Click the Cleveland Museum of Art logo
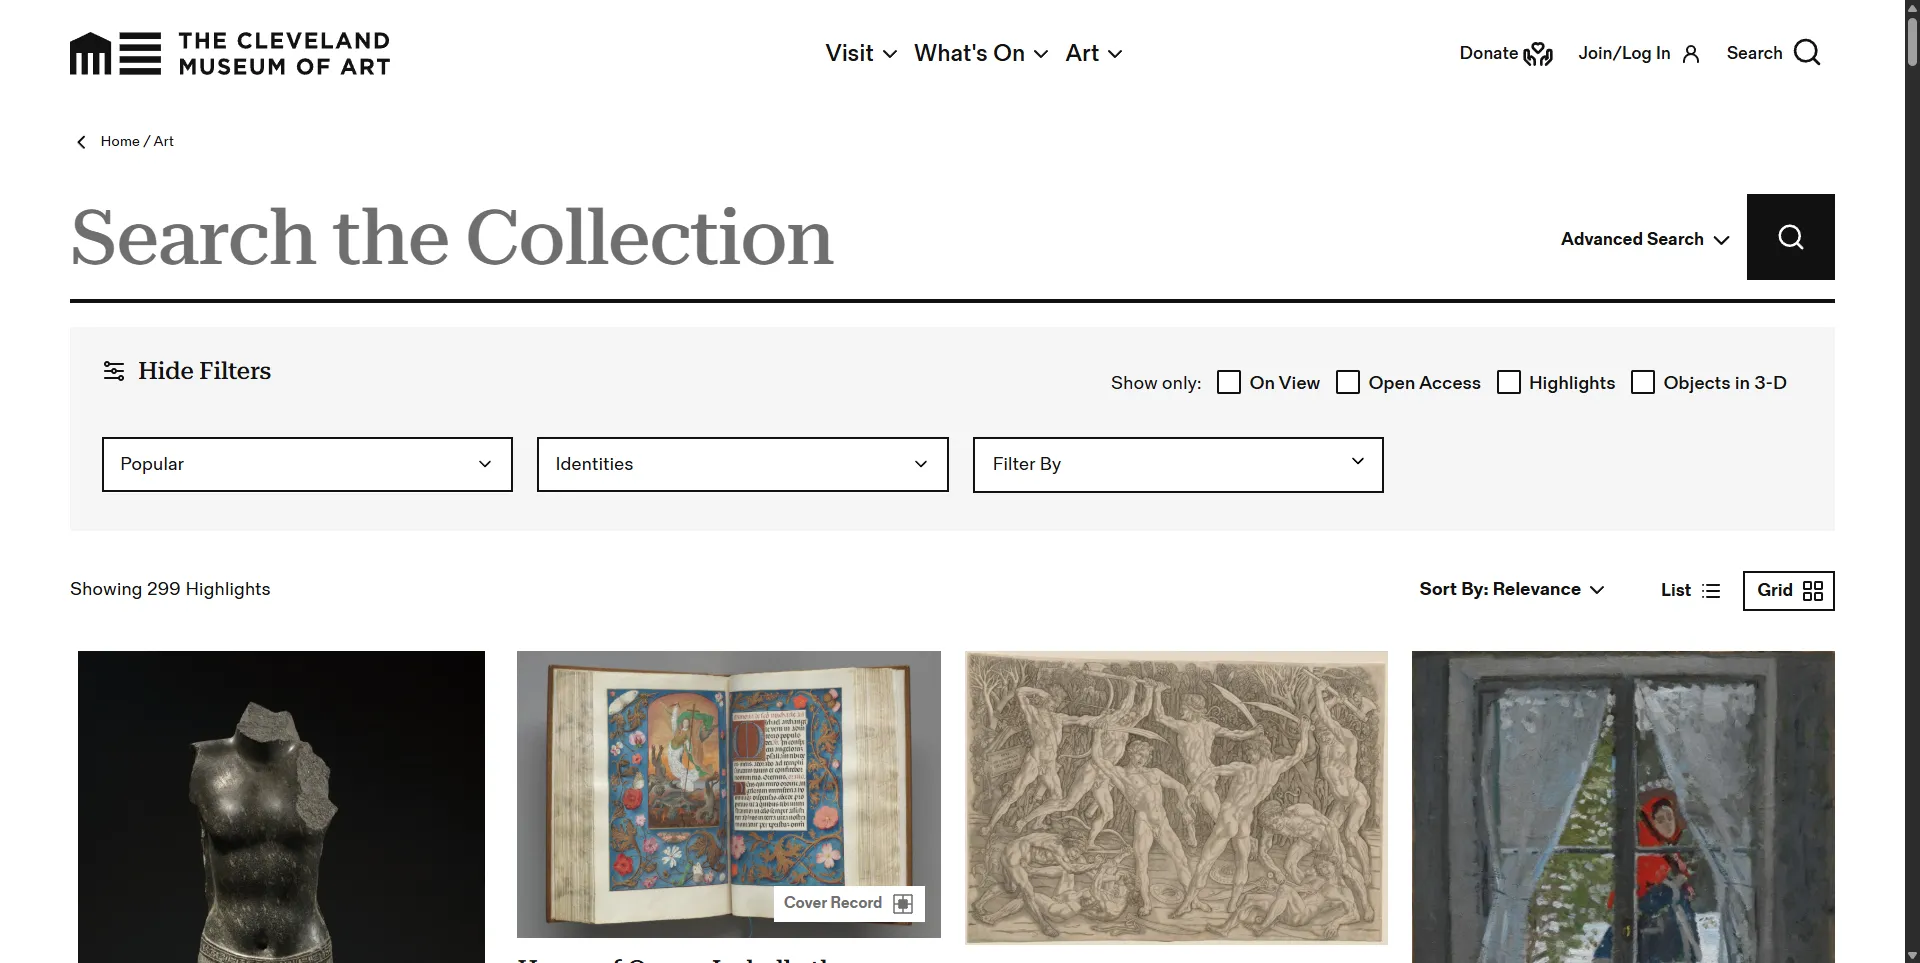Screen dimensions: 1920x963 click(x=230, y=53)
